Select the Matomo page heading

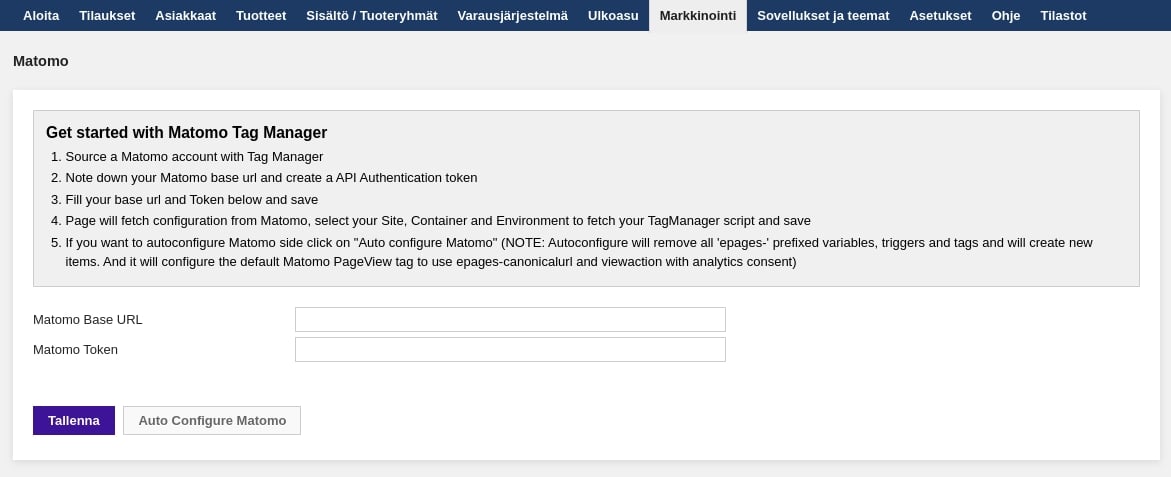(41, 61)
